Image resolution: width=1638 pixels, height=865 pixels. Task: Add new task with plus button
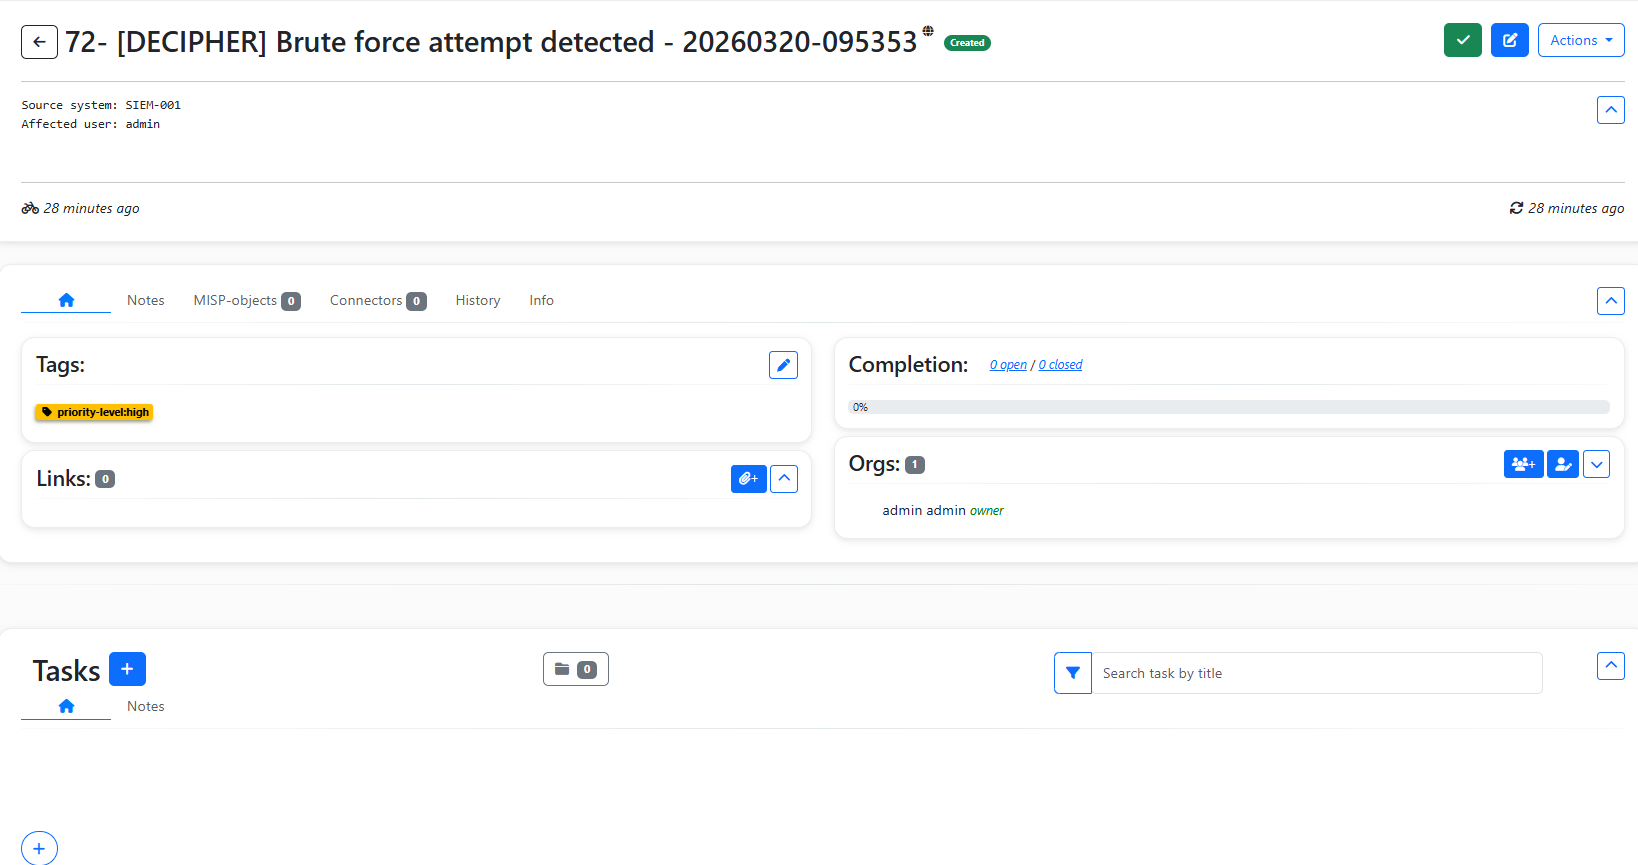tap(127, 669)
